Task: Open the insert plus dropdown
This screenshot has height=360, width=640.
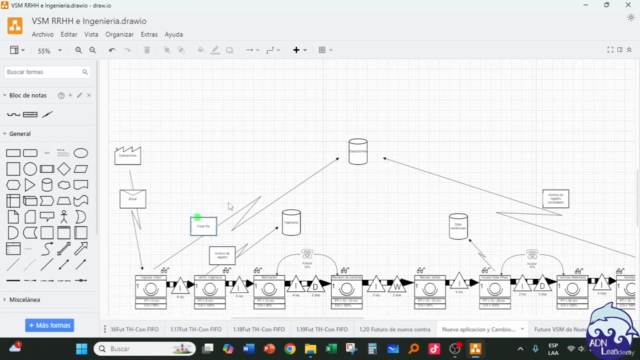Action: pyautogui.click(x=299, y=50)
